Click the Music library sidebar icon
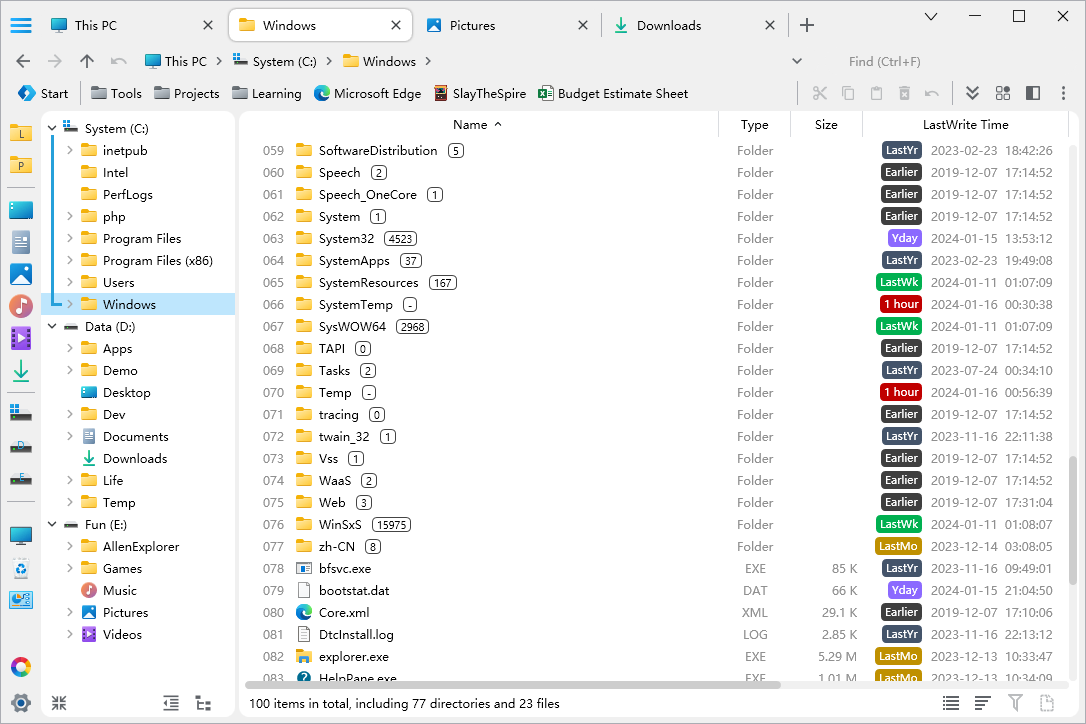Screen dimensions: 1086x724 (x=21, y=306)
